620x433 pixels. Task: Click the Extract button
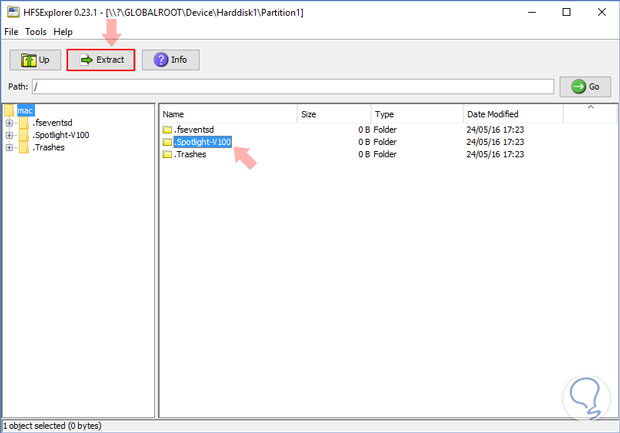(x=101, y=60)
